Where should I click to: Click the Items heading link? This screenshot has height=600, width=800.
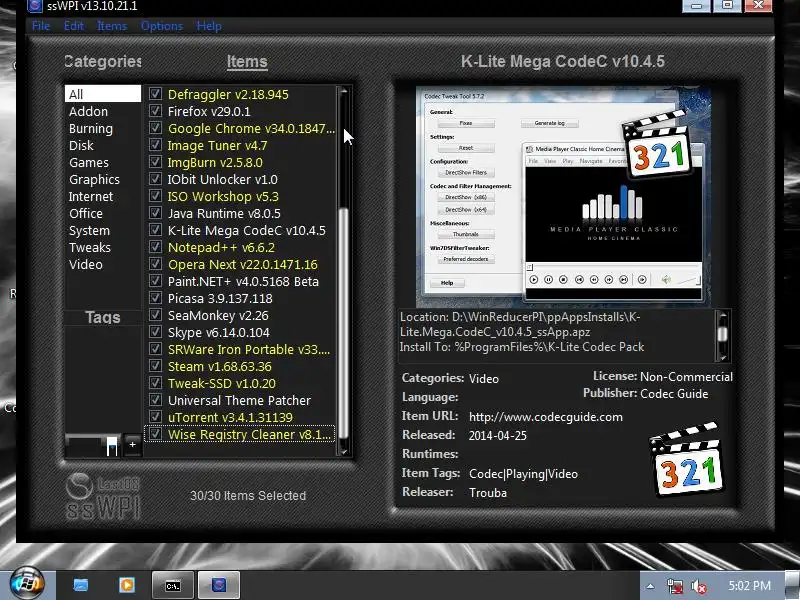[247, 62]
